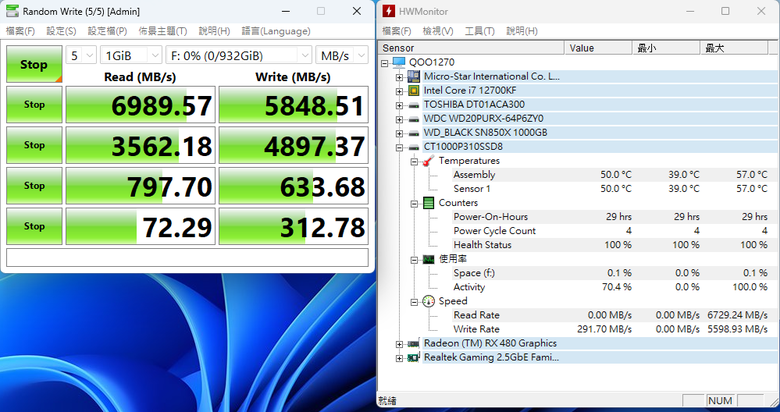The image size is (780, 412).
Task: Click Stop button beside 3562.18 row
Action: pyautogui.click(x=34, y=145)
